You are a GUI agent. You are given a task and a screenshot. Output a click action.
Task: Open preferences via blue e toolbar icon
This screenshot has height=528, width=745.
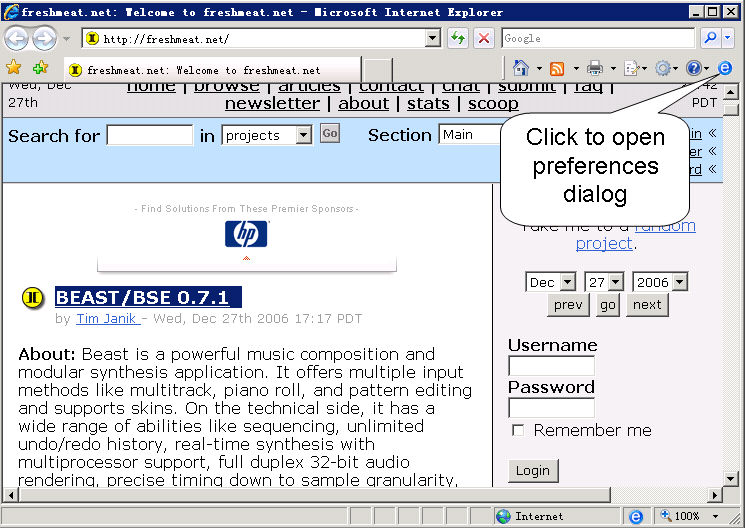click(725, 68)
